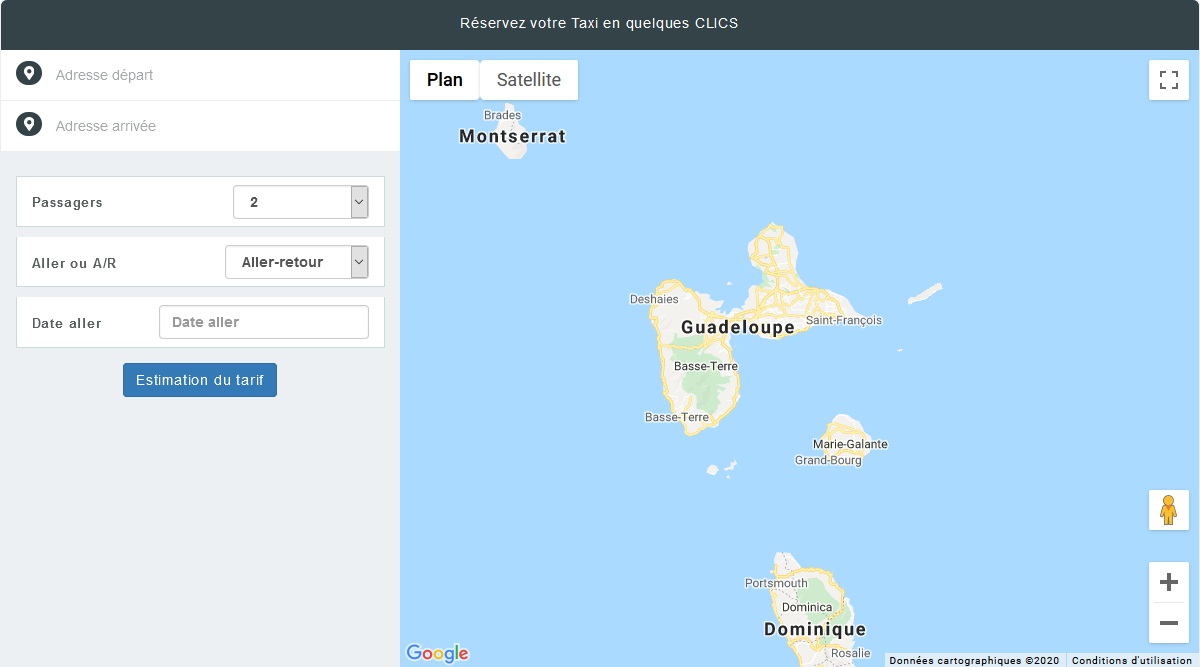Open the Conditions d'utilisation link
Image resolution: width=1200 pixels, height=667 pixels.
1131,660
